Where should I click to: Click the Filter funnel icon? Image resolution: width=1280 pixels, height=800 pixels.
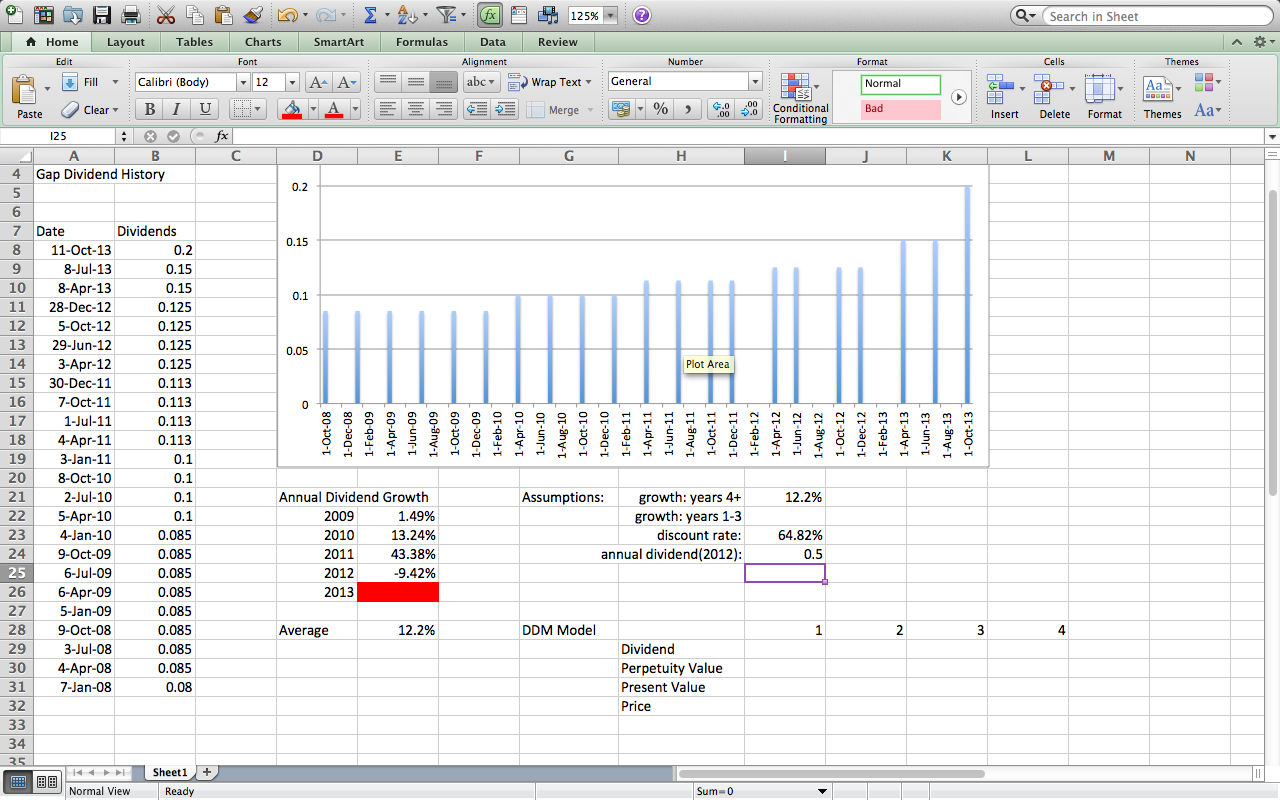point(447,15)
